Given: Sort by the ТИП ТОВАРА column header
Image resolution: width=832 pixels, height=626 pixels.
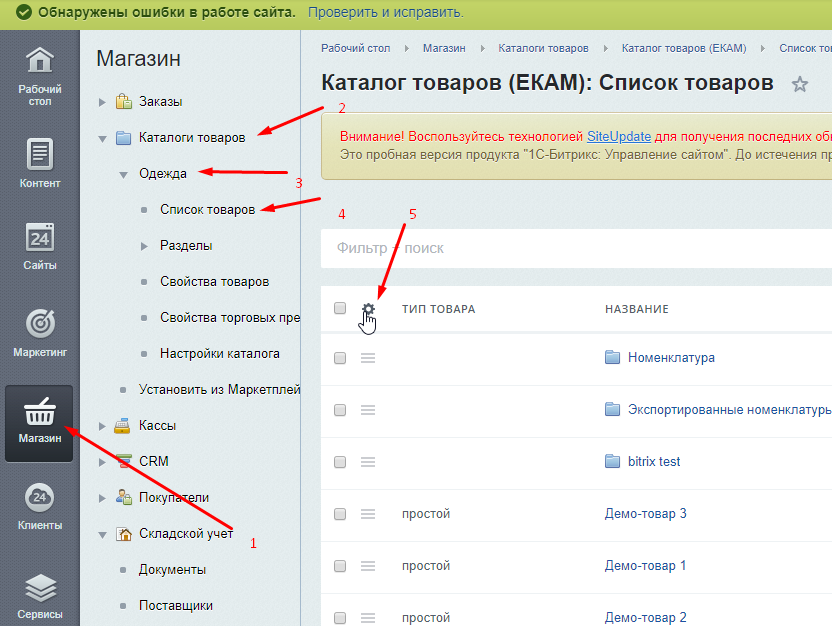Looking at the screenshot, I should click(438, 309).
